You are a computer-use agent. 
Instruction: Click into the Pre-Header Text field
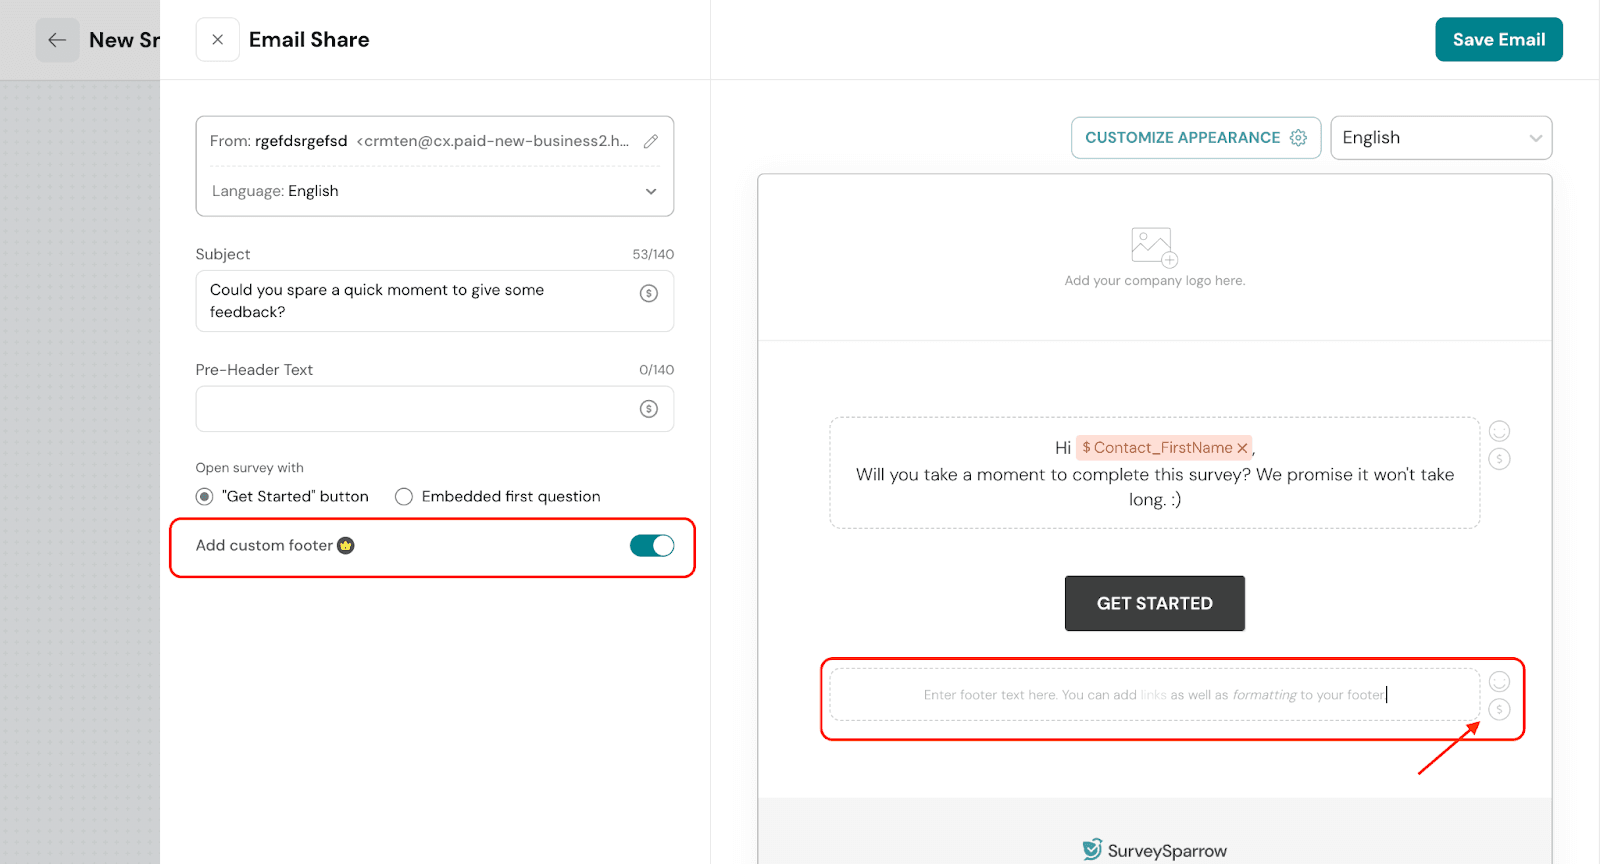[420, 409]
